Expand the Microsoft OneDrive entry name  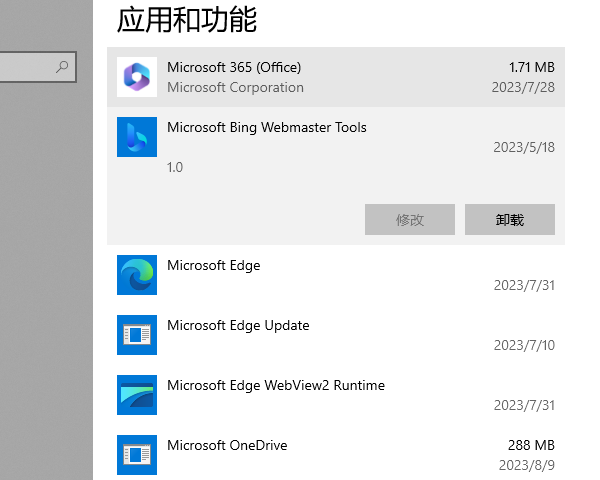coord(227,445)
